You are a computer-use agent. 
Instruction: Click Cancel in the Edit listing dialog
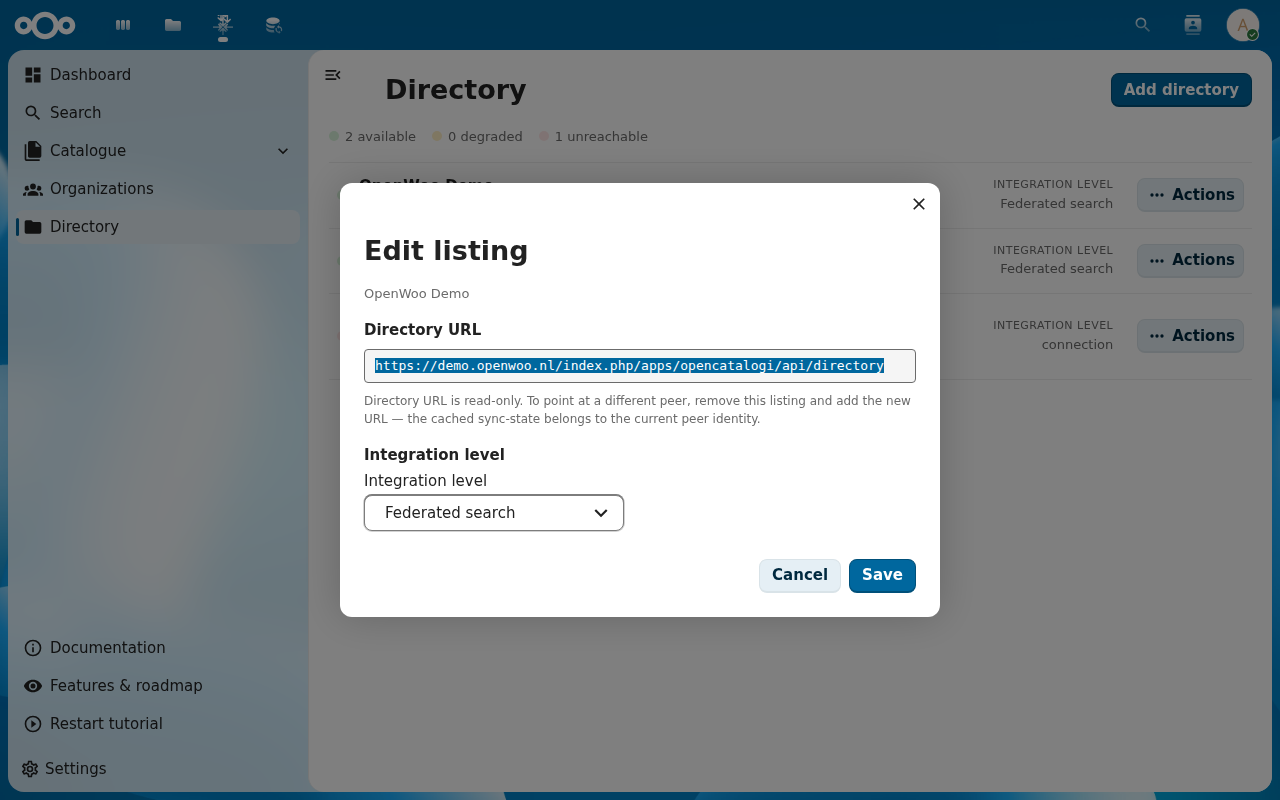pyautogui.click(x=800, y=575)
